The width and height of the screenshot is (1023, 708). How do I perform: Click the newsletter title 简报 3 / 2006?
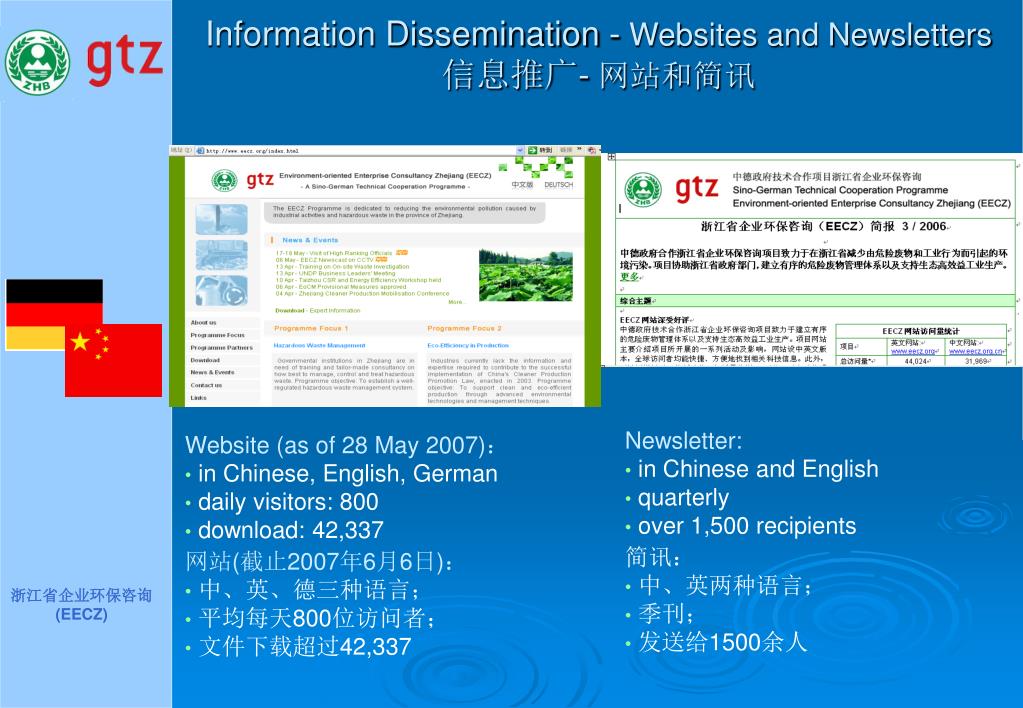[x=824, y=226]
